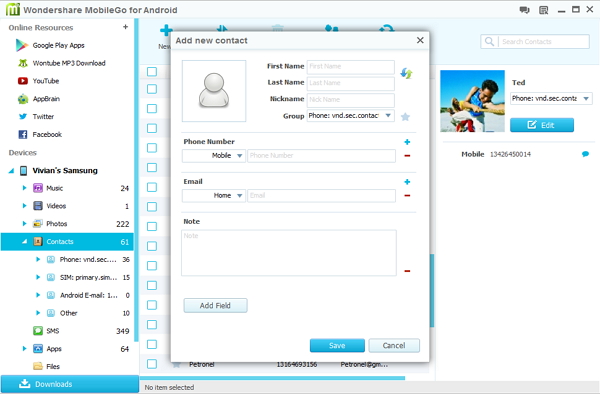Save the new contact
The height and width of the screenshot is (394, 600).
tap(337, 345)
